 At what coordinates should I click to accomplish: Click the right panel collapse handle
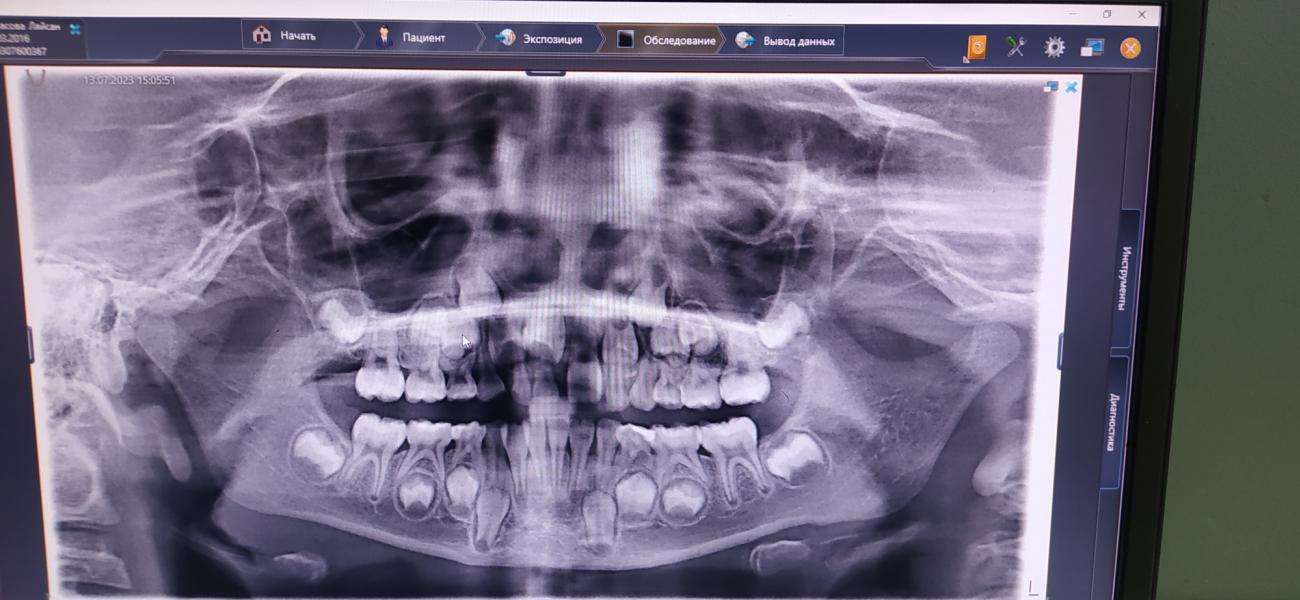pos(1060,350)
